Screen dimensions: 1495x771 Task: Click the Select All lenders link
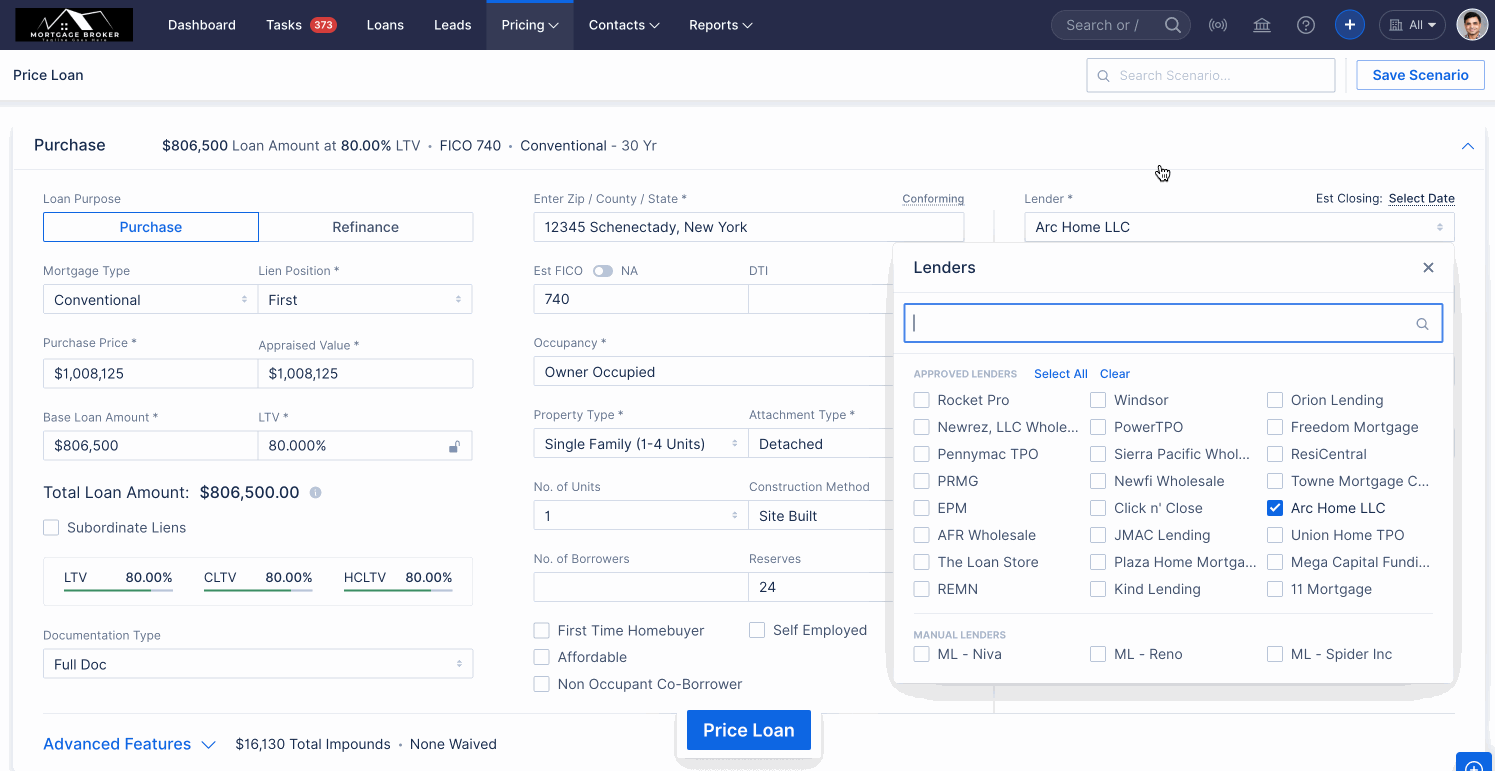tap(1061, 373)
